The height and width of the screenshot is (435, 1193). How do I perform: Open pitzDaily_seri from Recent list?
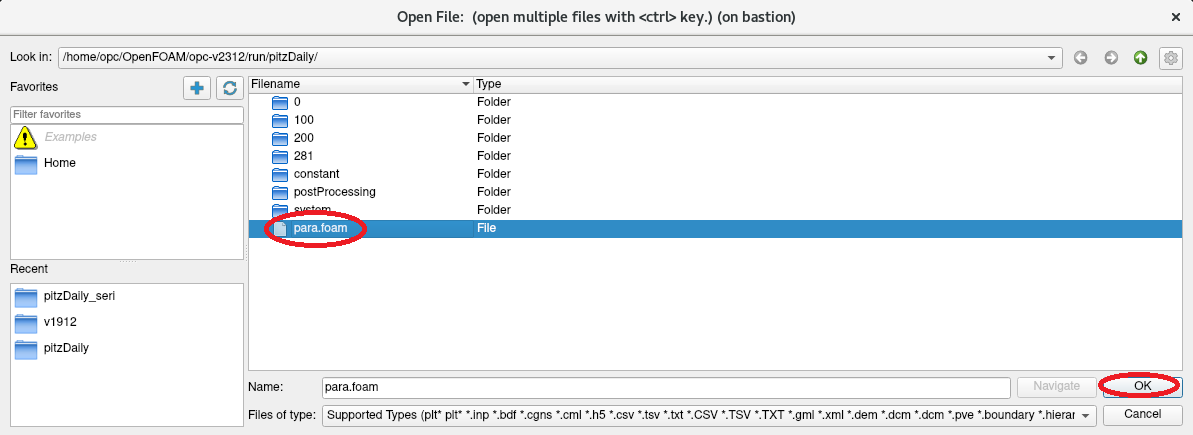(80, 297)
